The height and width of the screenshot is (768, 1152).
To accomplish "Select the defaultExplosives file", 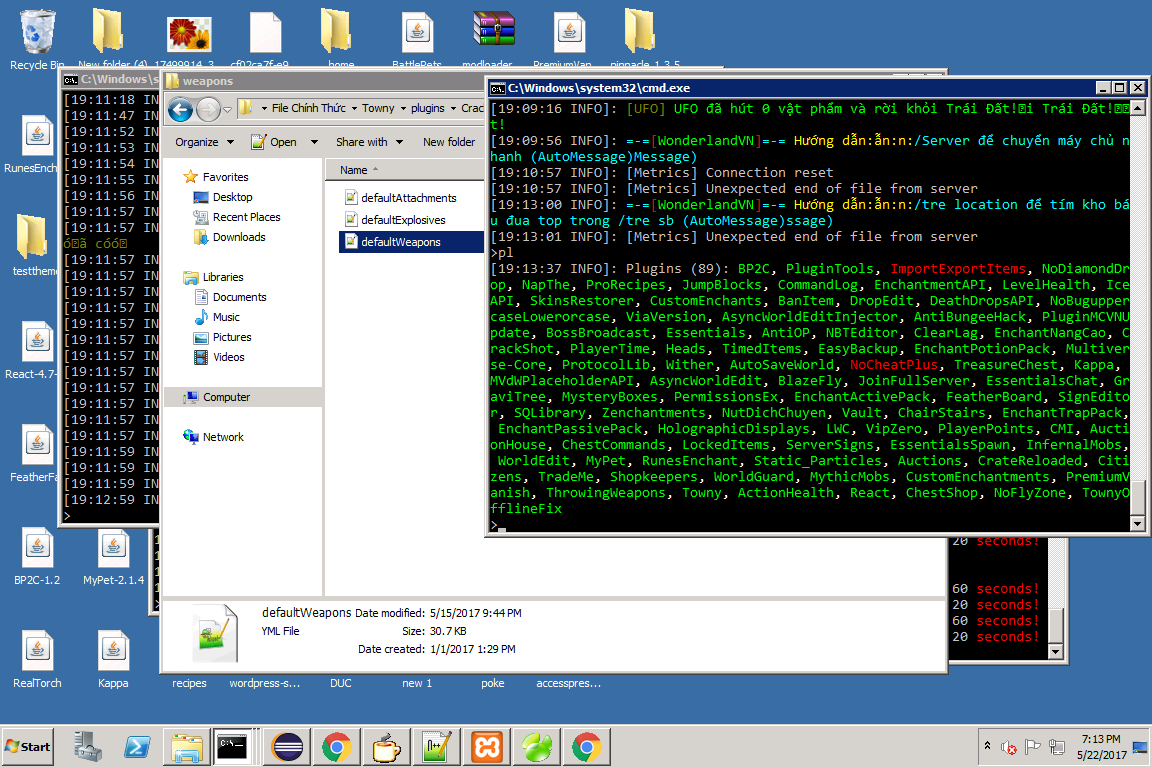I will [403, 220].
